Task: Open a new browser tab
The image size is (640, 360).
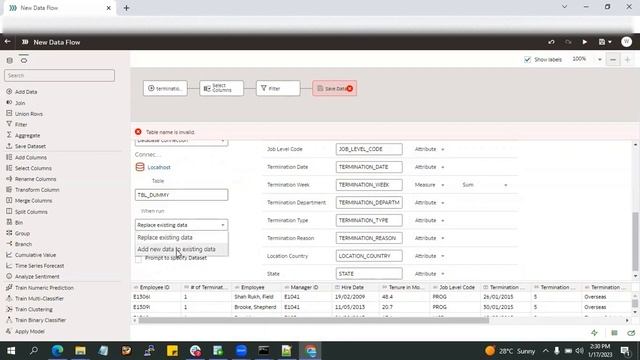Action: pyautogui.click(x=127, y=8)
